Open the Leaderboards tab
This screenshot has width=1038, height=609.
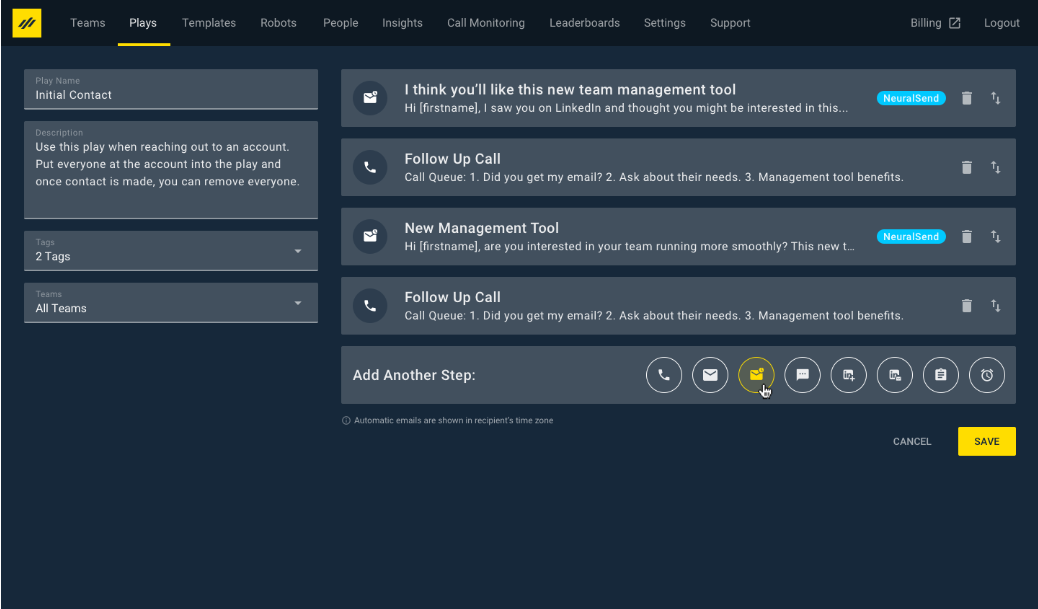click(x=585, y=23)
